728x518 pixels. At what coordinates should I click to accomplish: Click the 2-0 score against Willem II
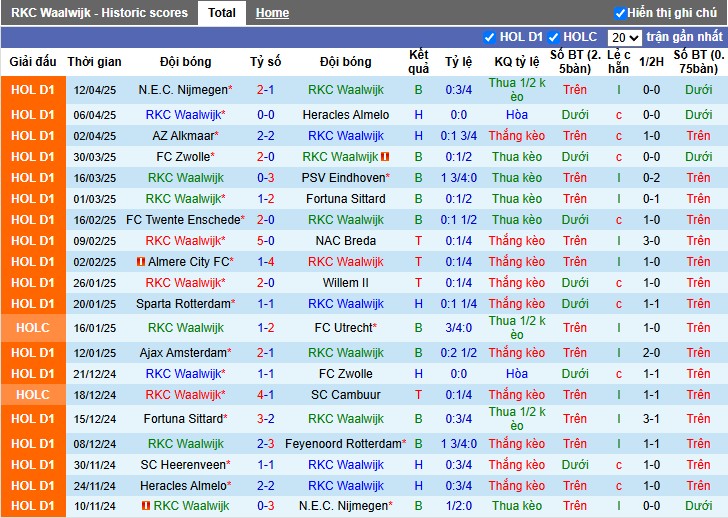pos(266,283)
